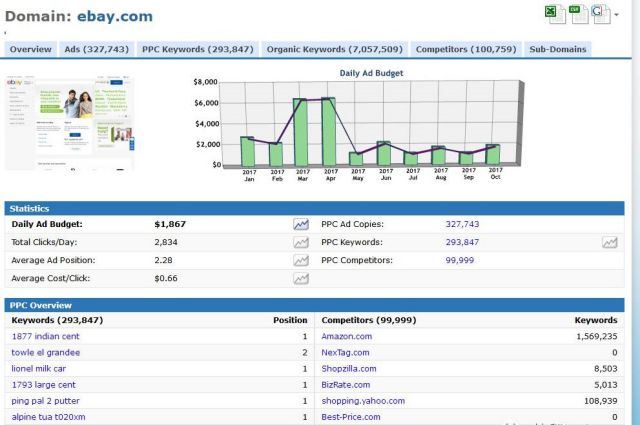This screenshot has width=640, height=425.
Task: Open Total Clicks/Day trend chart icon
Action: pyautogui.click(x=301, y=243)
